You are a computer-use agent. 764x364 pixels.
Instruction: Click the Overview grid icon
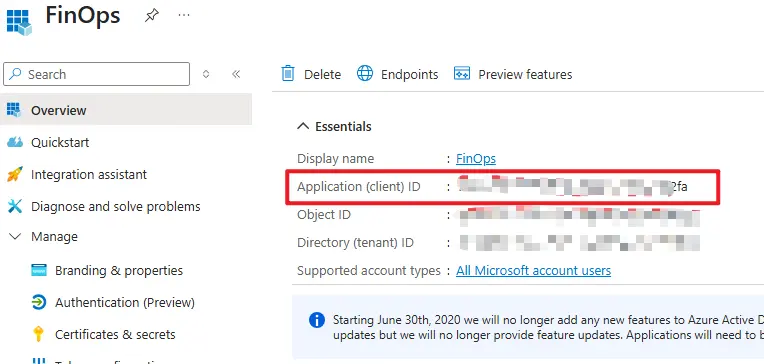click(x=14, y=110)
